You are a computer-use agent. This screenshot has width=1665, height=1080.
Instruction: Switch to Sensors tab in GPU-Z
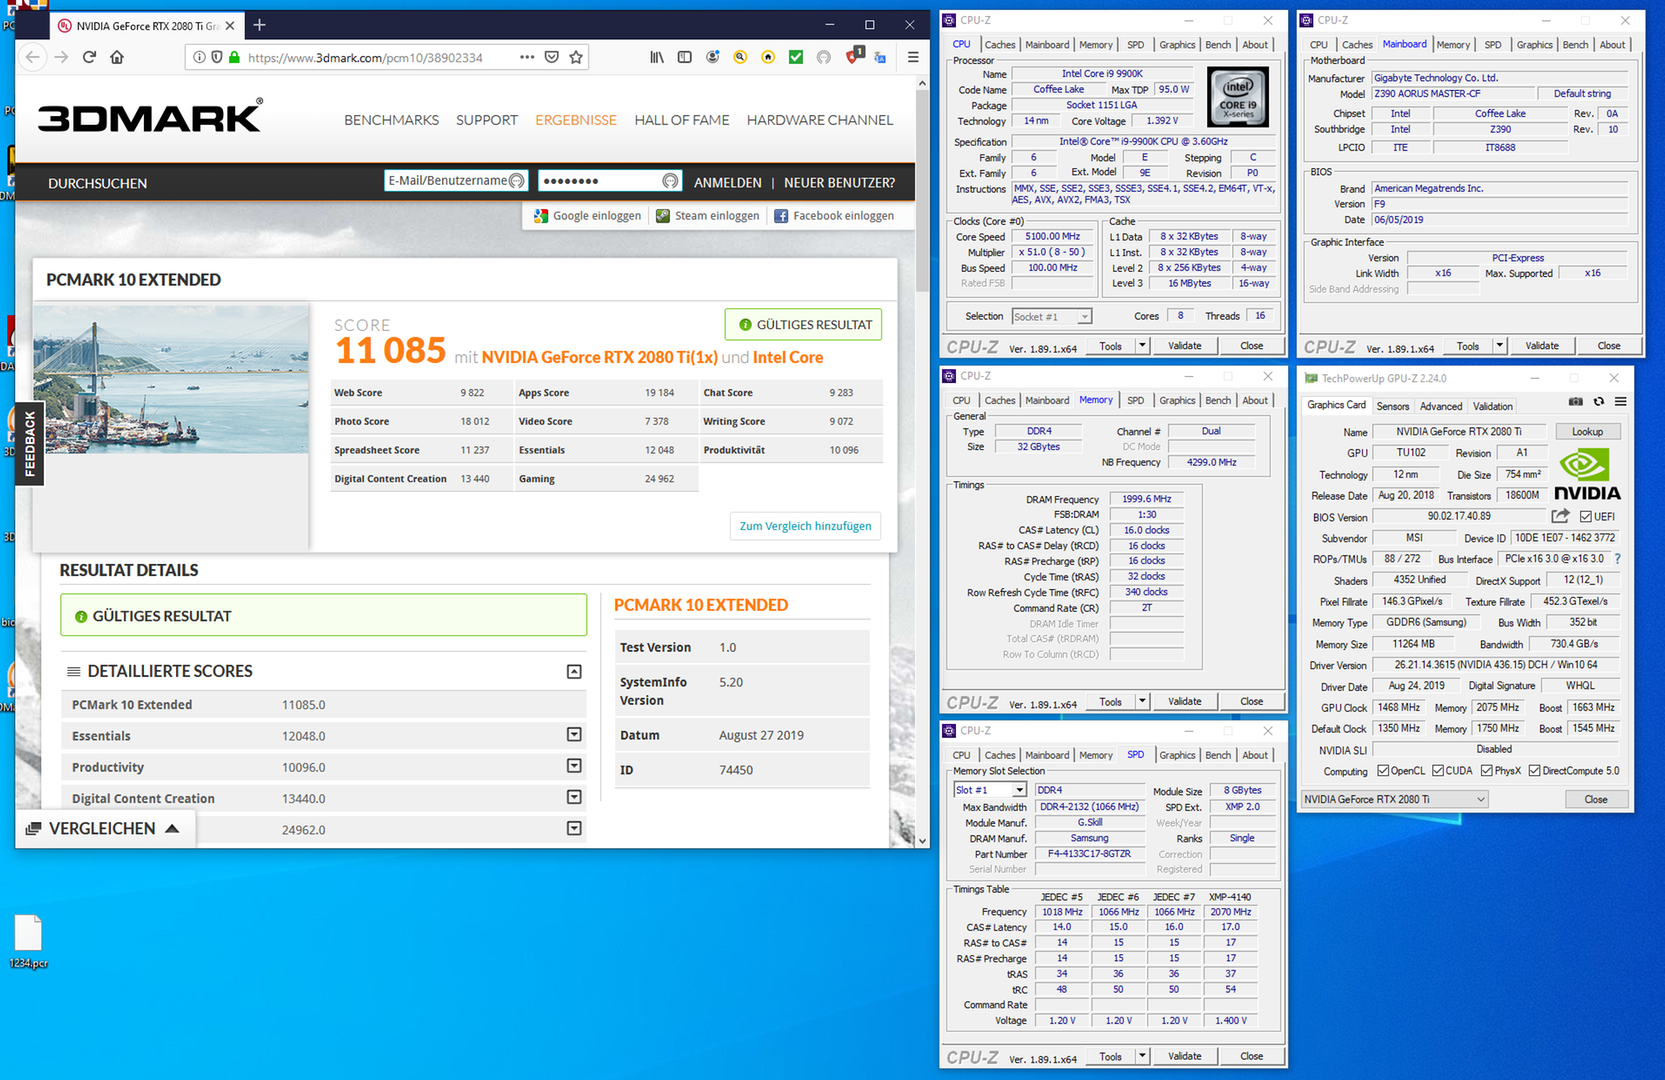(x=1393, y=406)
